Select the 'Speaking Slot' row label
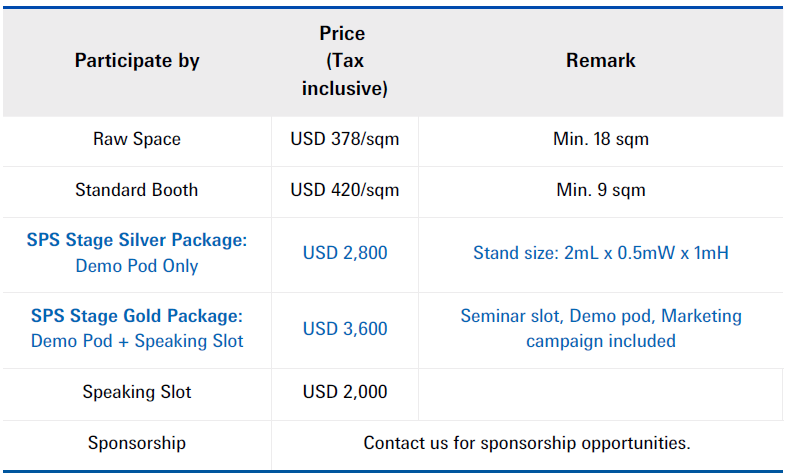This screenshot has width=787, height=476. (x=137, y=392)
